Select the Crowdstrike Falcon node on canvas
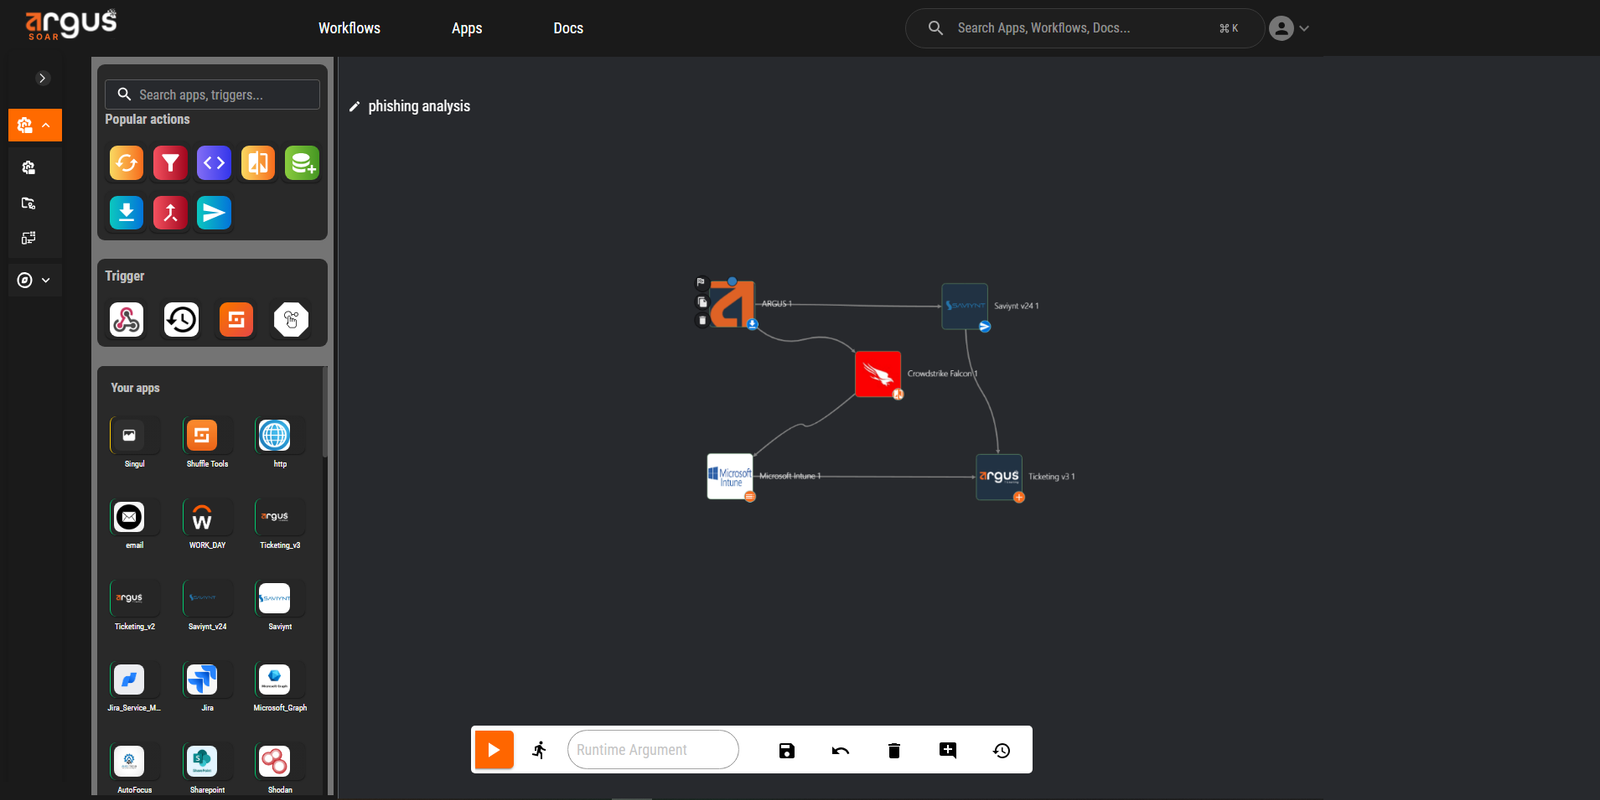Viewport: 1600px width, 800px height. [878, 374]
